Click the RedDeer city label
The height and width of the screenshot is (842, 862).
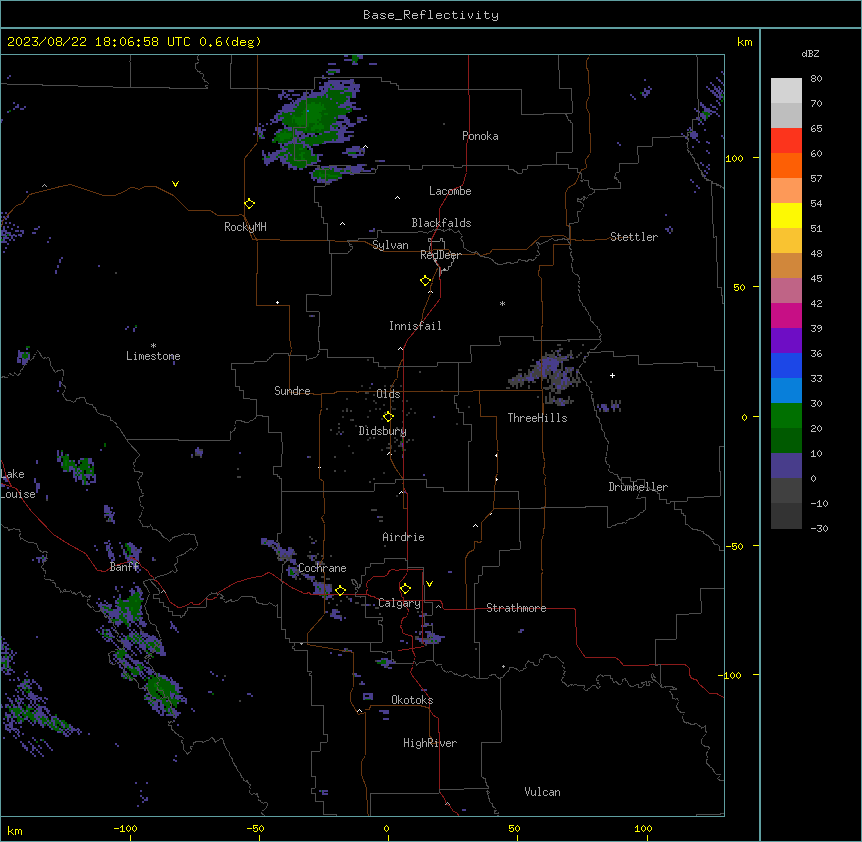(x=440, y=255)
